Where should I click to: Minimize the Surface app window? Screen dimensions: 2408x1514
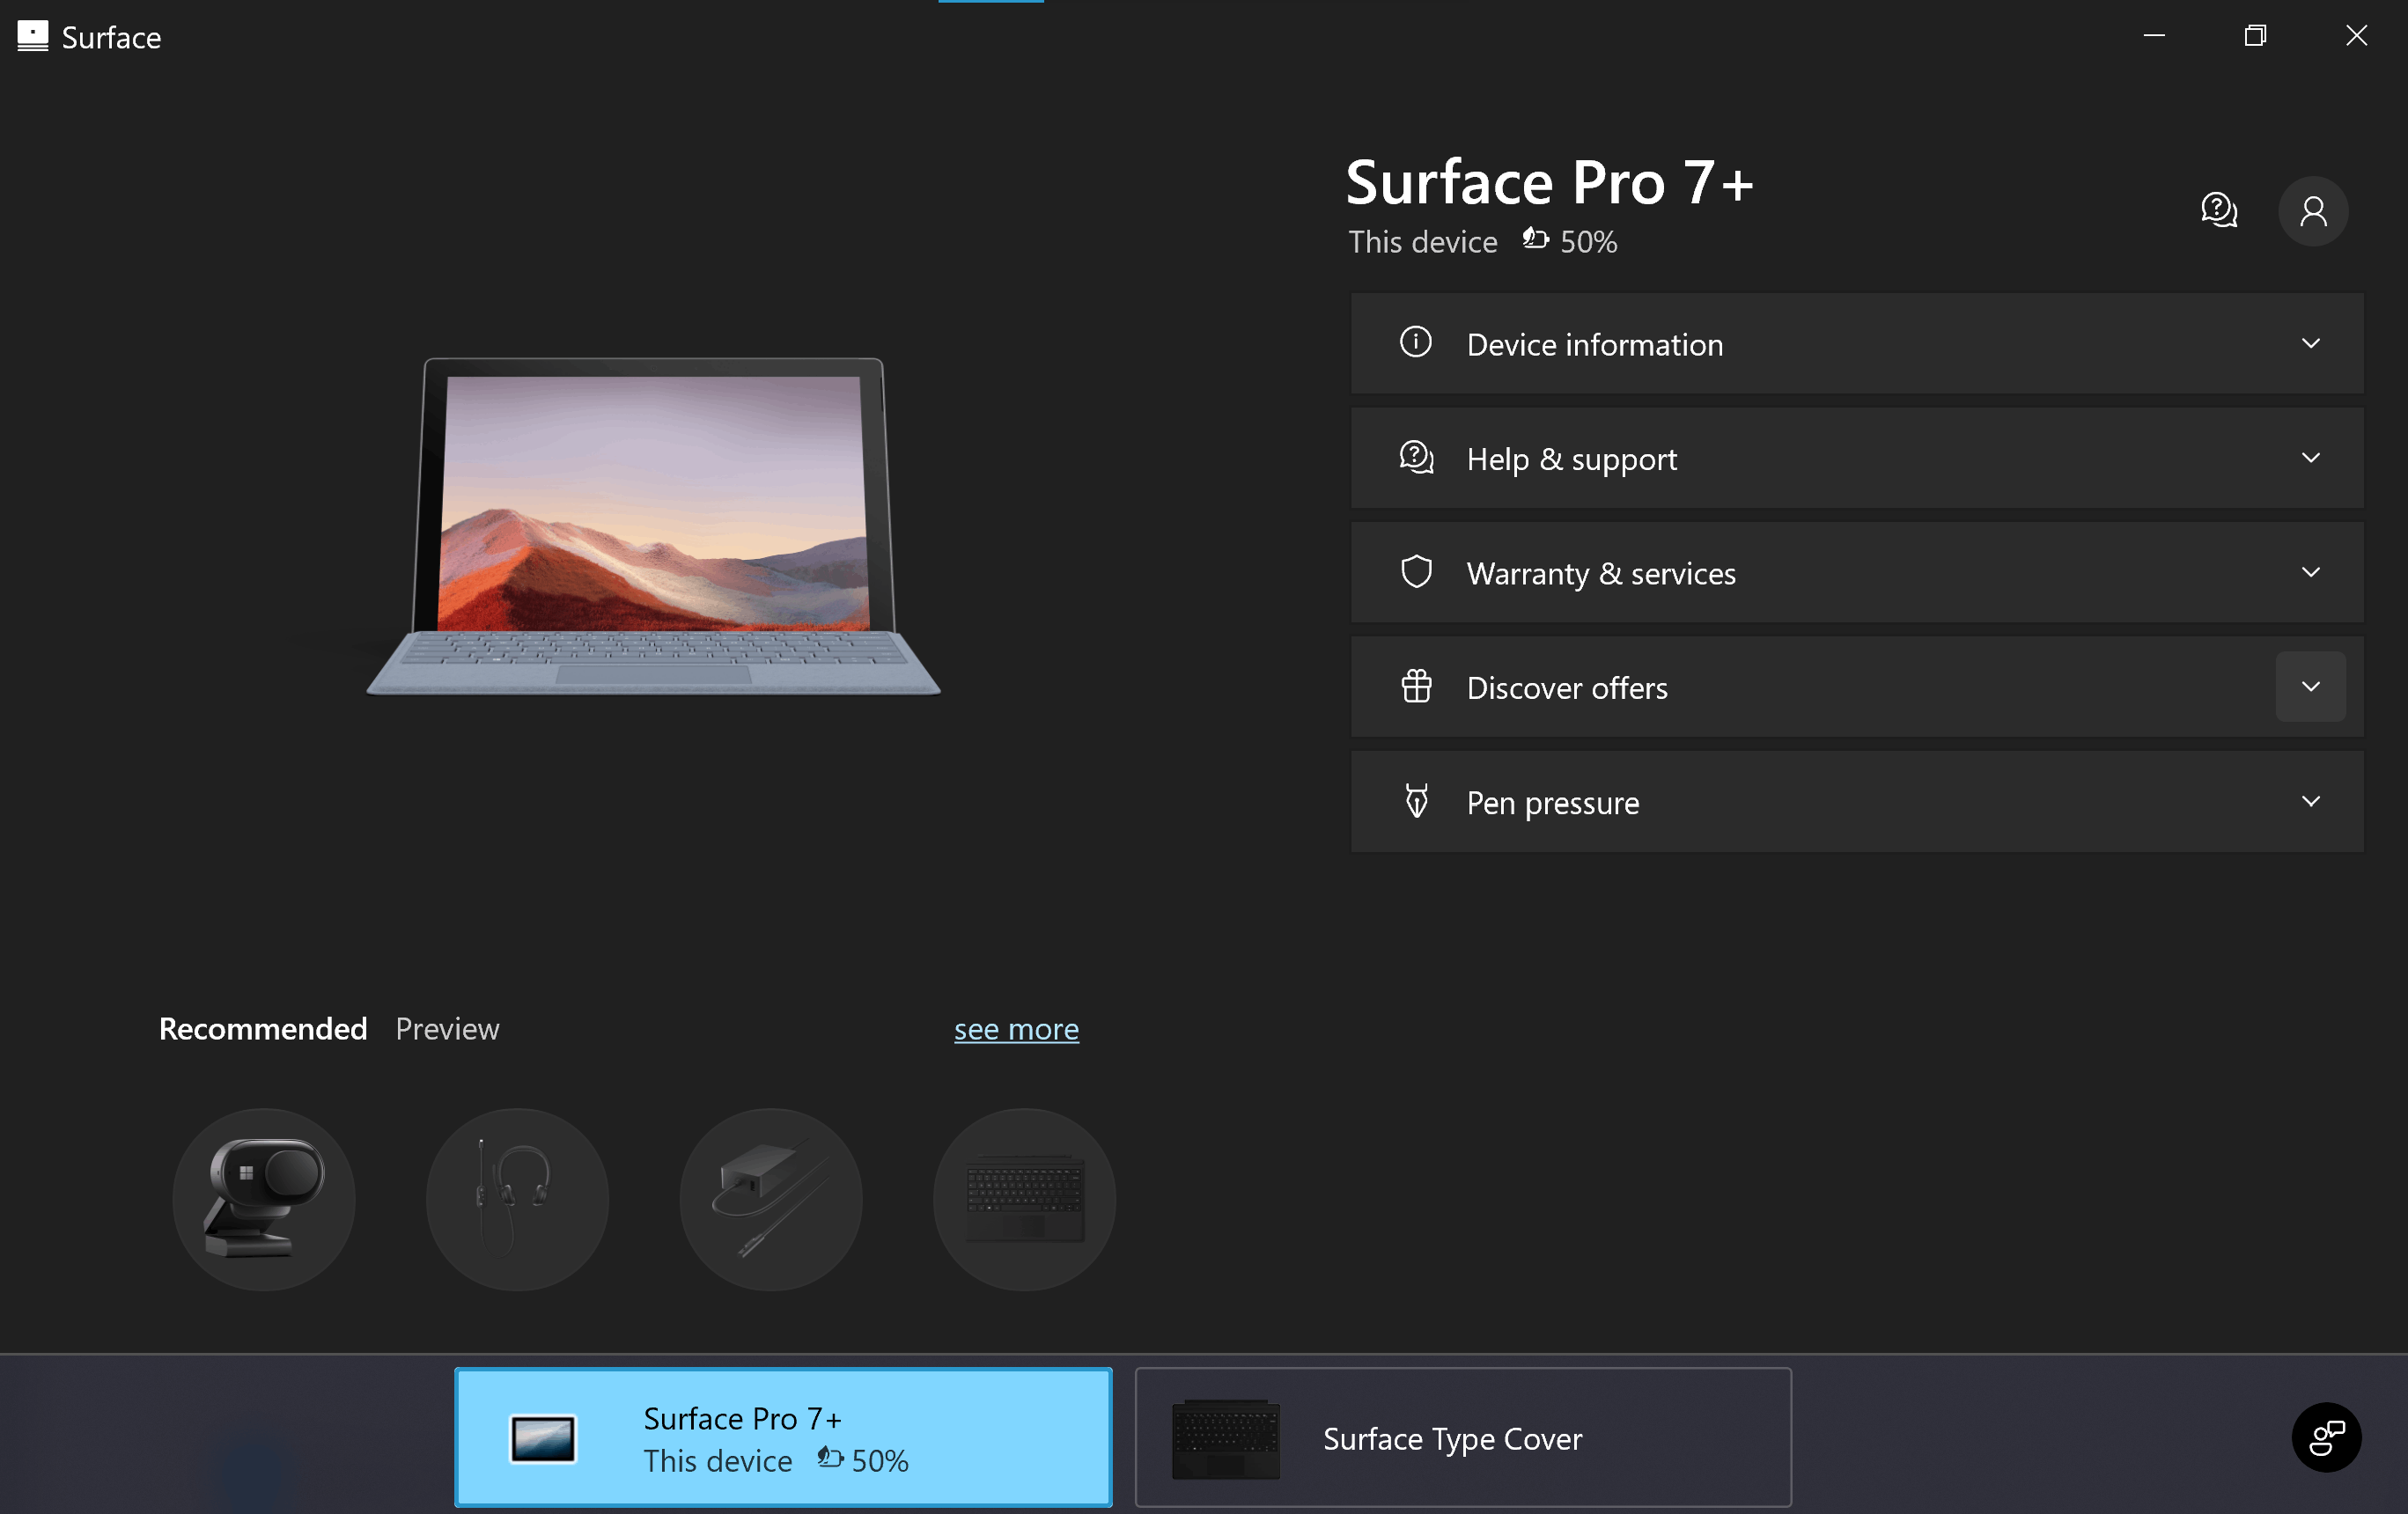[2154, 36]
